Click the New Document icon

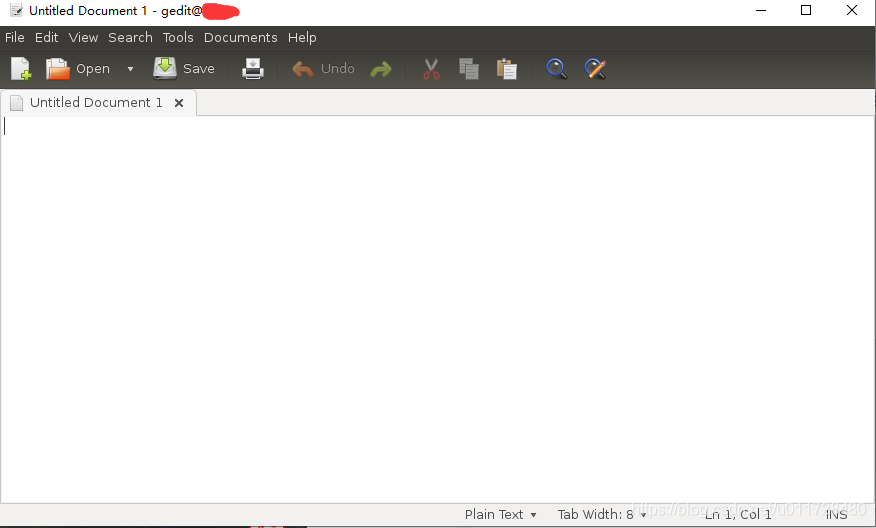20,69
